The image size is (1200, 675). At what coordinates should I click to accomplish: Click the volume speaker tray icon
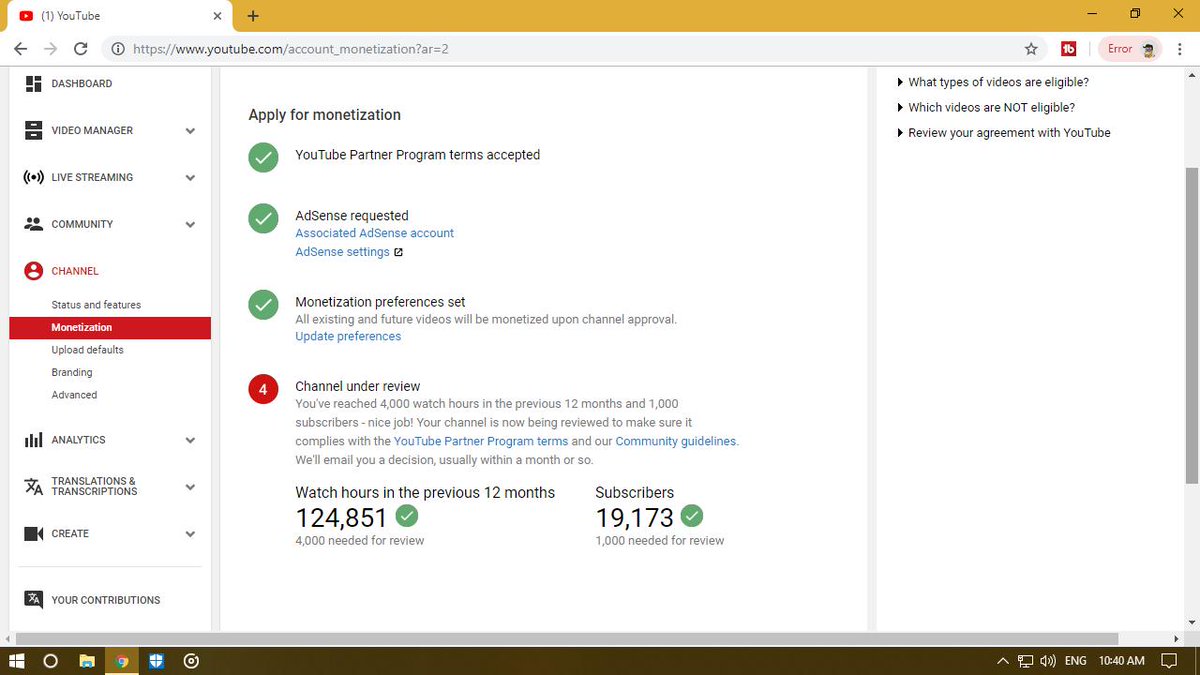1048,661
